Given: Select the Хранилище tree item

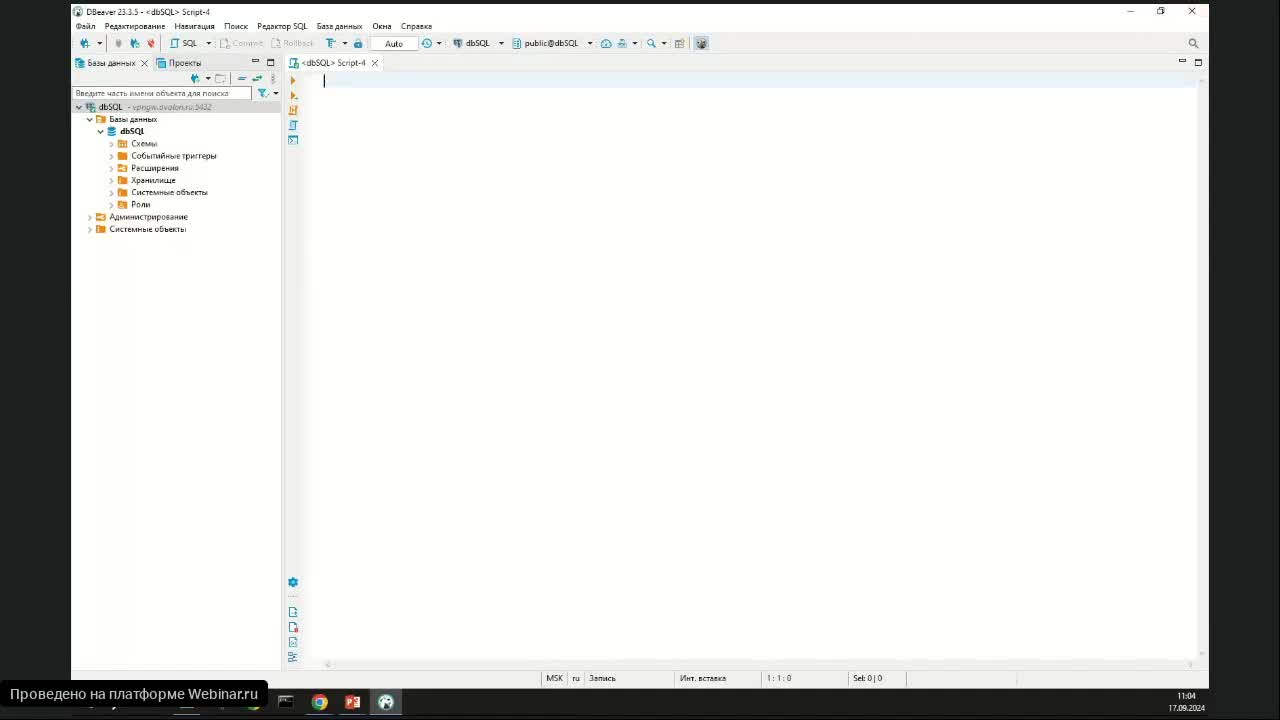Looking at the screenshot, I should 153,180.
